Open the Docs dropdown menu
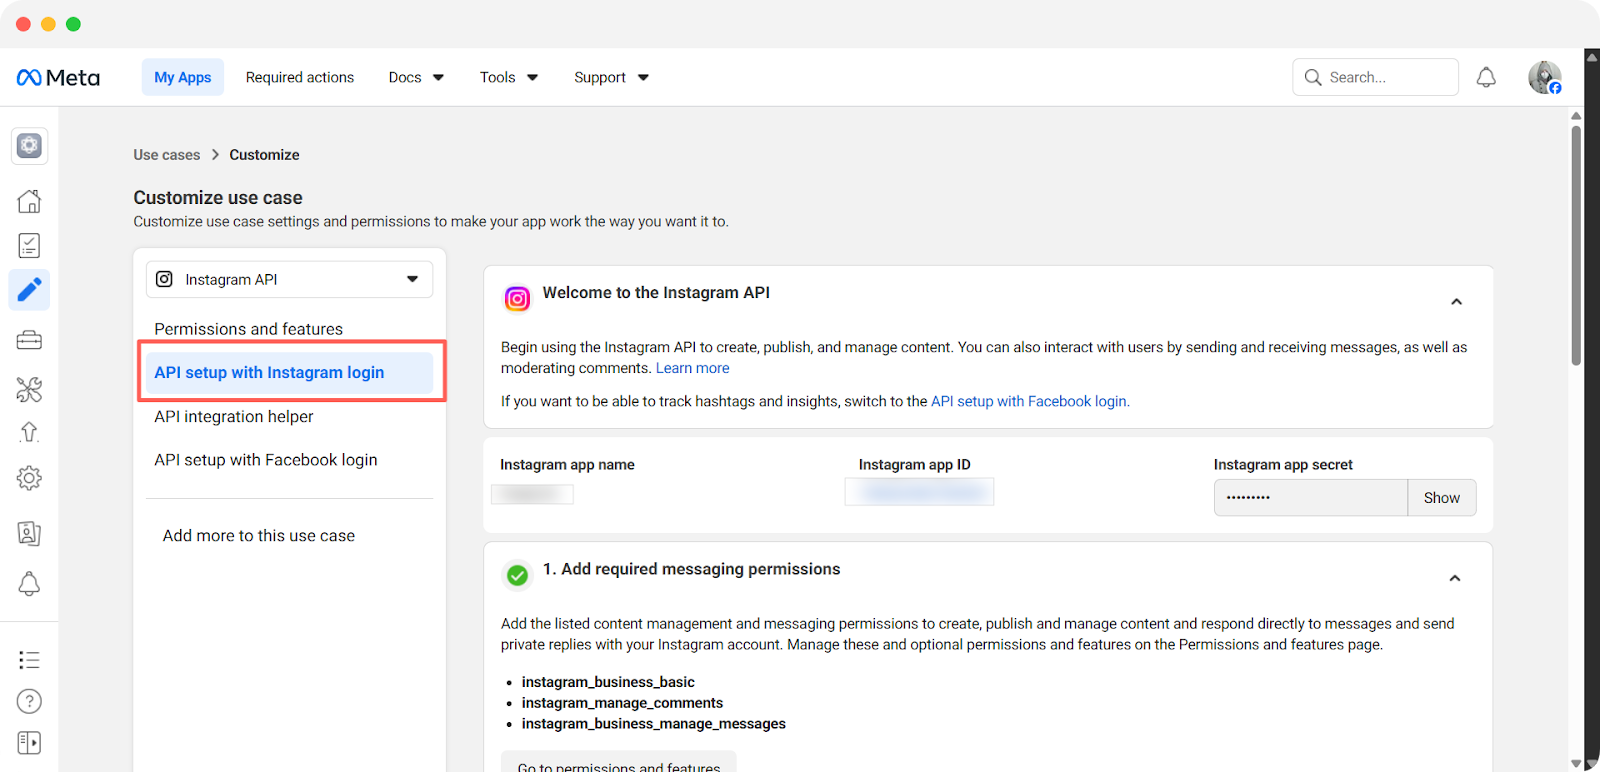Screen dimensions: 1600x772 (416, 77)
